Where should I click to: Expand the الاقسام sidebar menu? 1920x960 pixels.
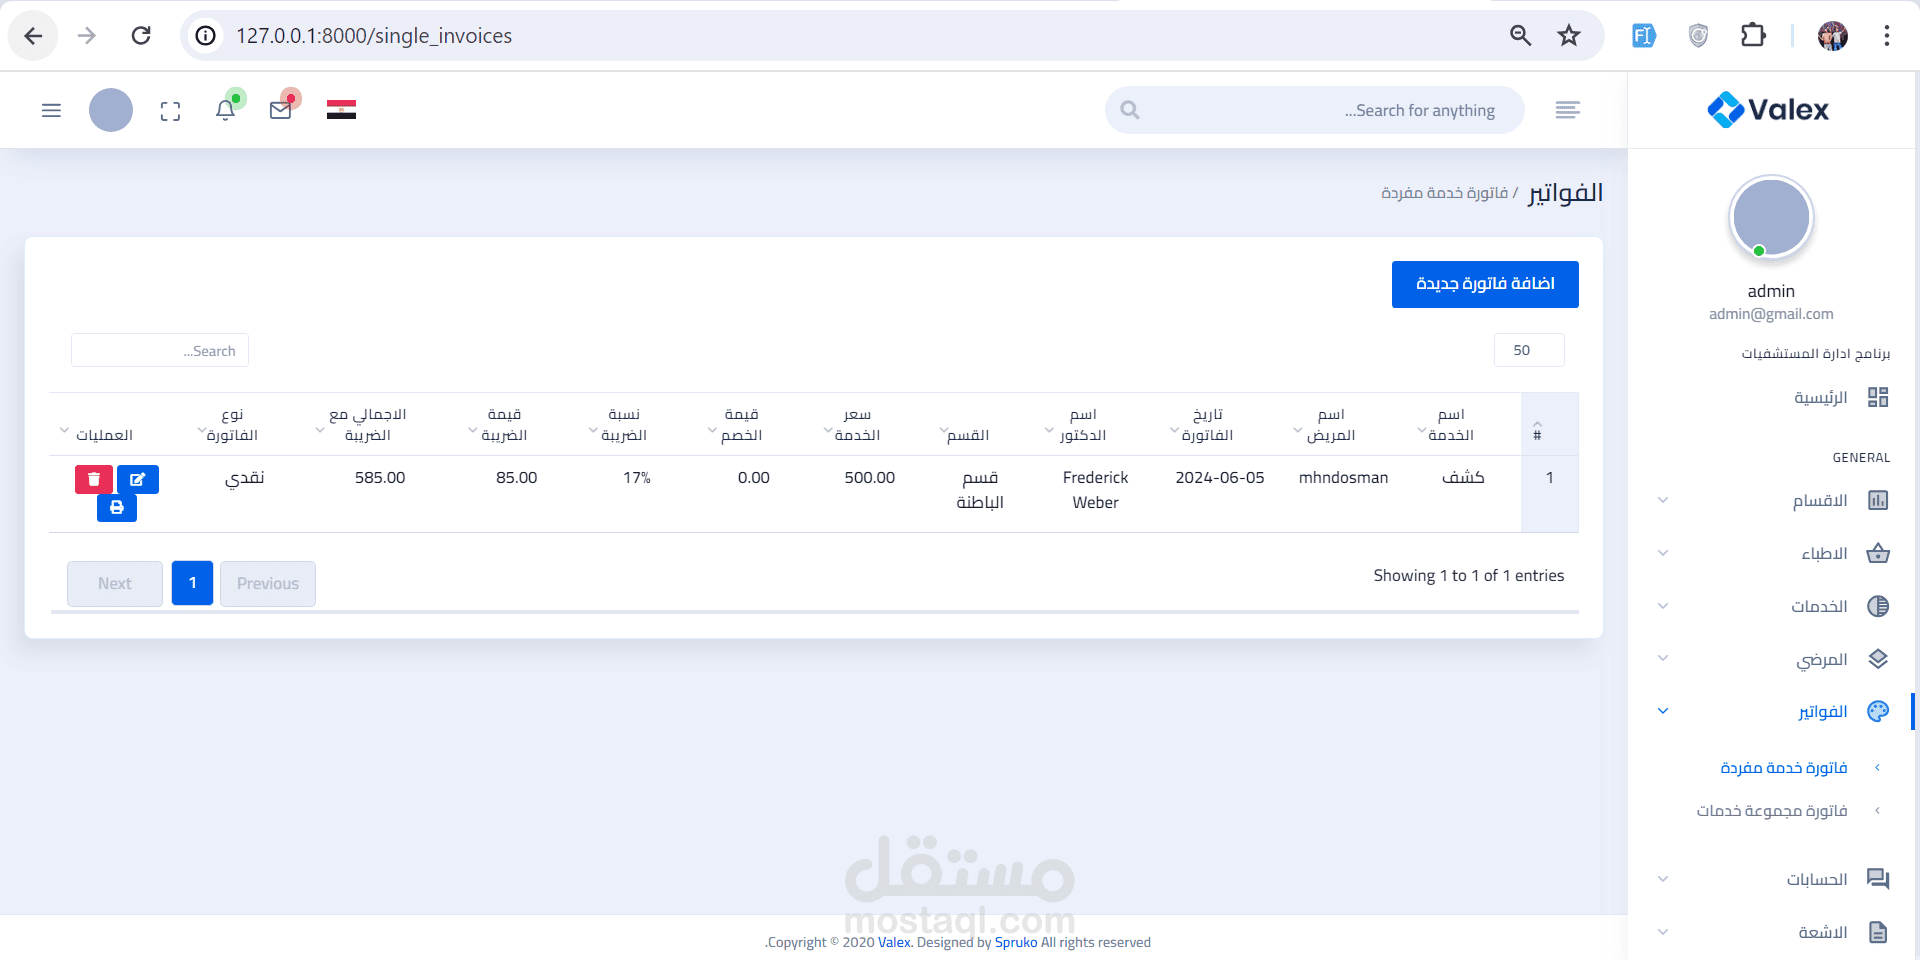(x=1820, y=500)
